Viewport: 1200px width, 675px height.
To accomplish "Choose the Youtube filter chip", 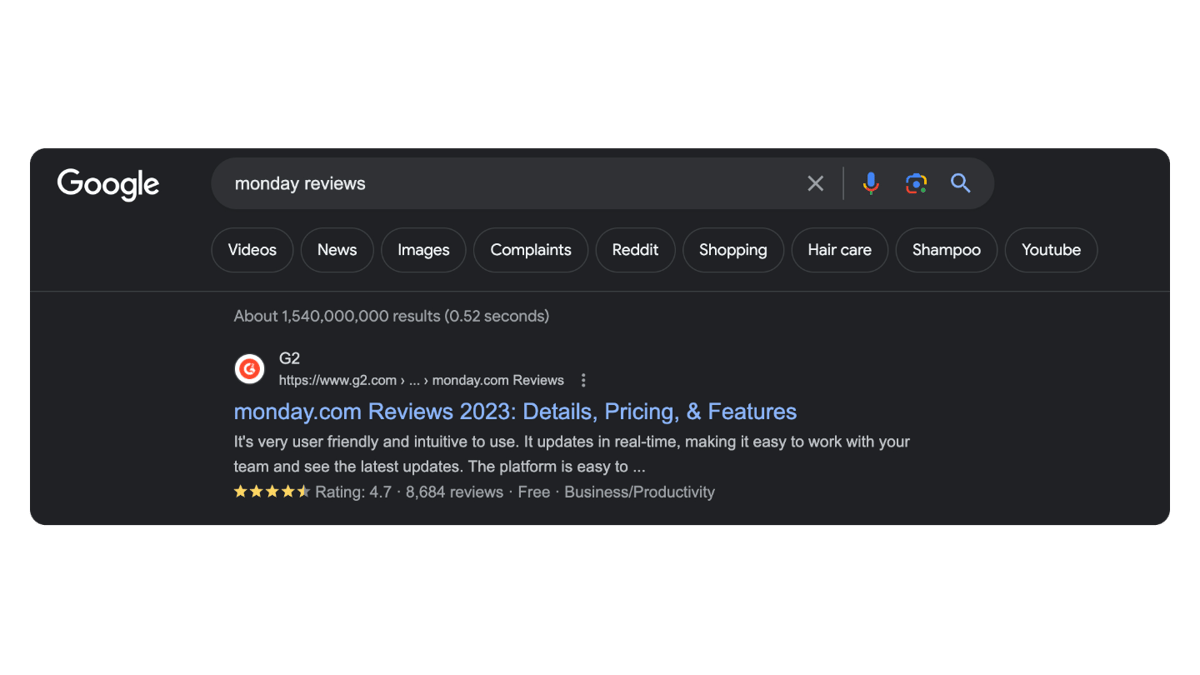I will 1051,250.
